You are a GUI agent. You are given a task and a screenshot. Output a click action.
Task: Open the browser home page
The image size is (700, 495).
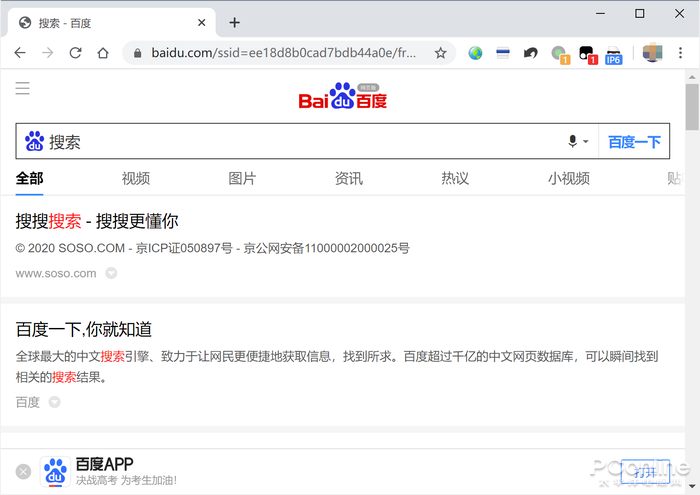103,53
